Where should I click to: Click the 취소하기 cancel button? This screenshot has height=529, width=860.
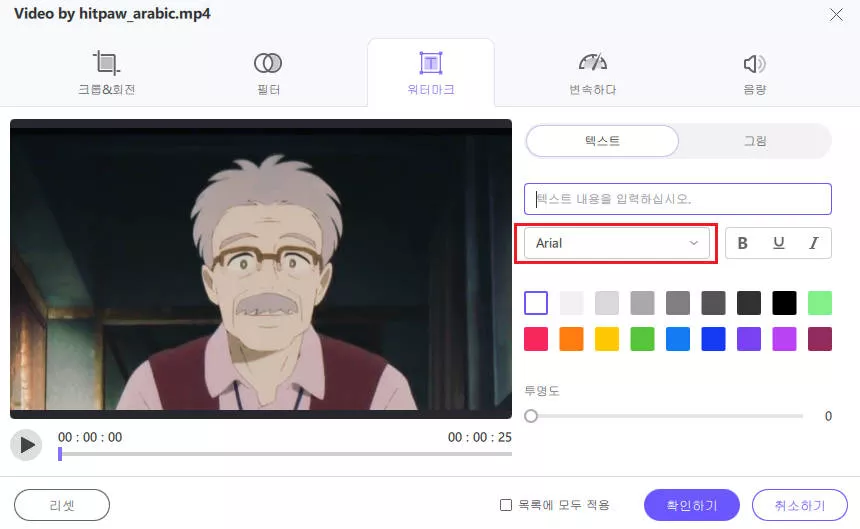800,505
